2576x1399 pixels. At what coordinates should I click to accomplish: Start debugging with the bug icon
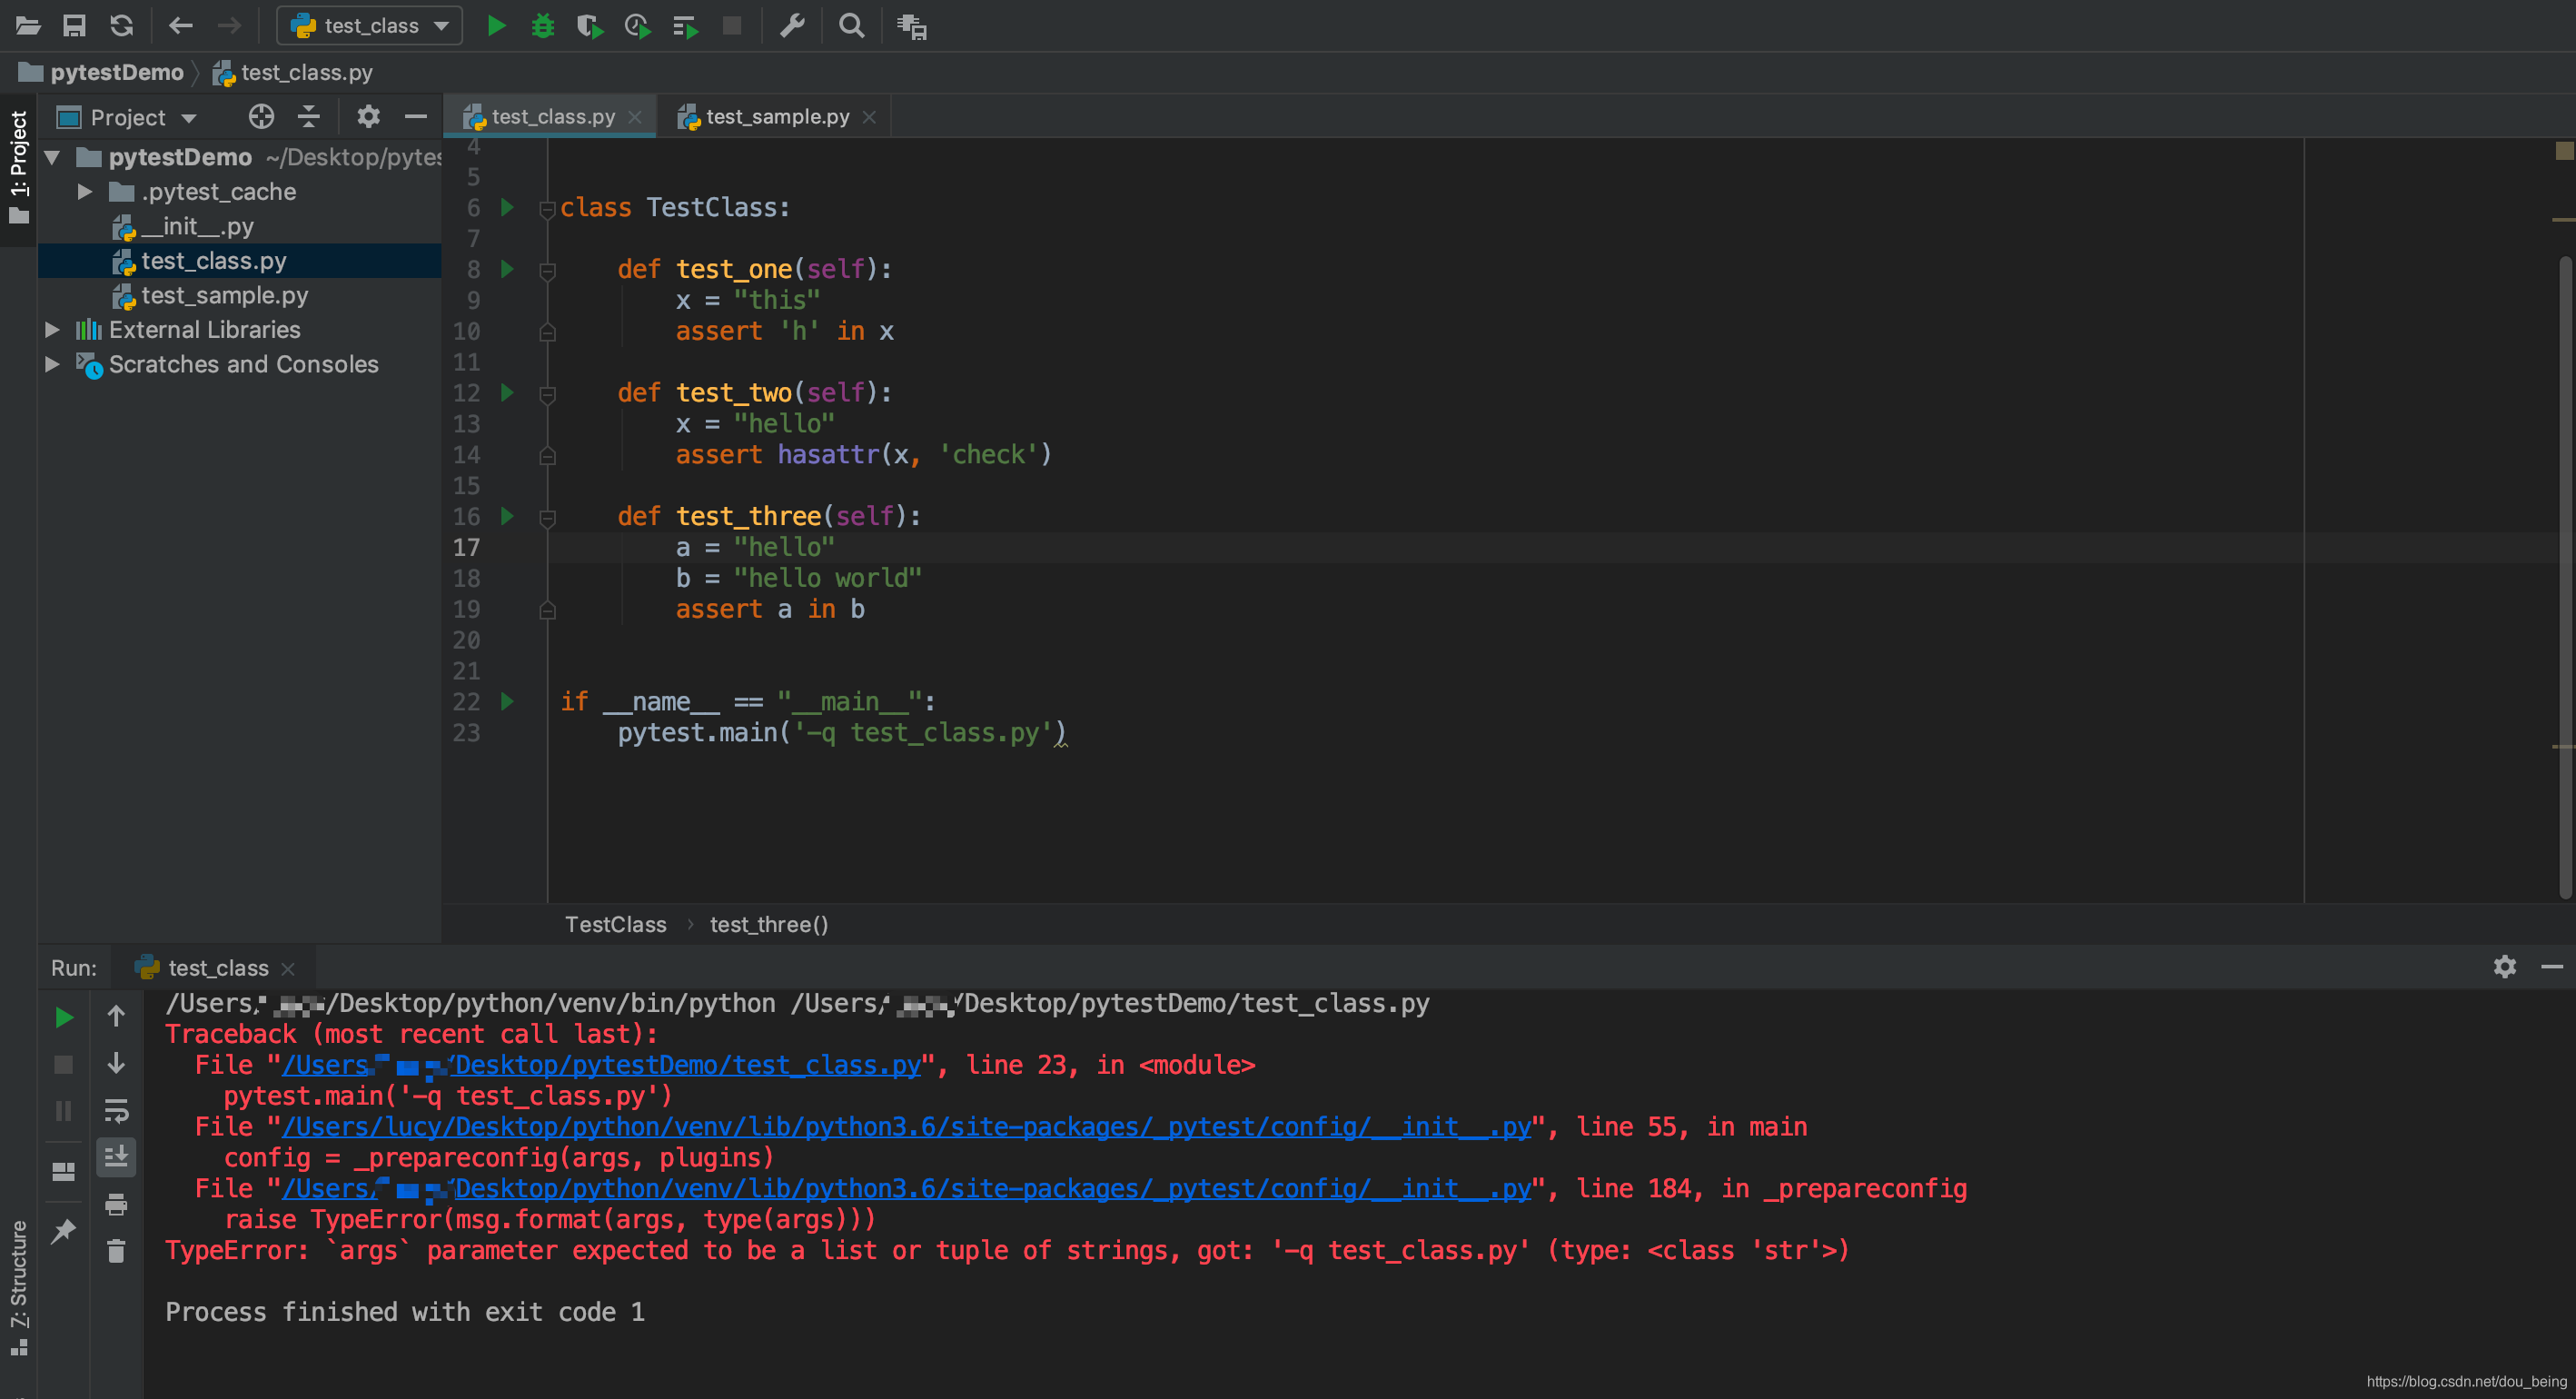(543, 26)
